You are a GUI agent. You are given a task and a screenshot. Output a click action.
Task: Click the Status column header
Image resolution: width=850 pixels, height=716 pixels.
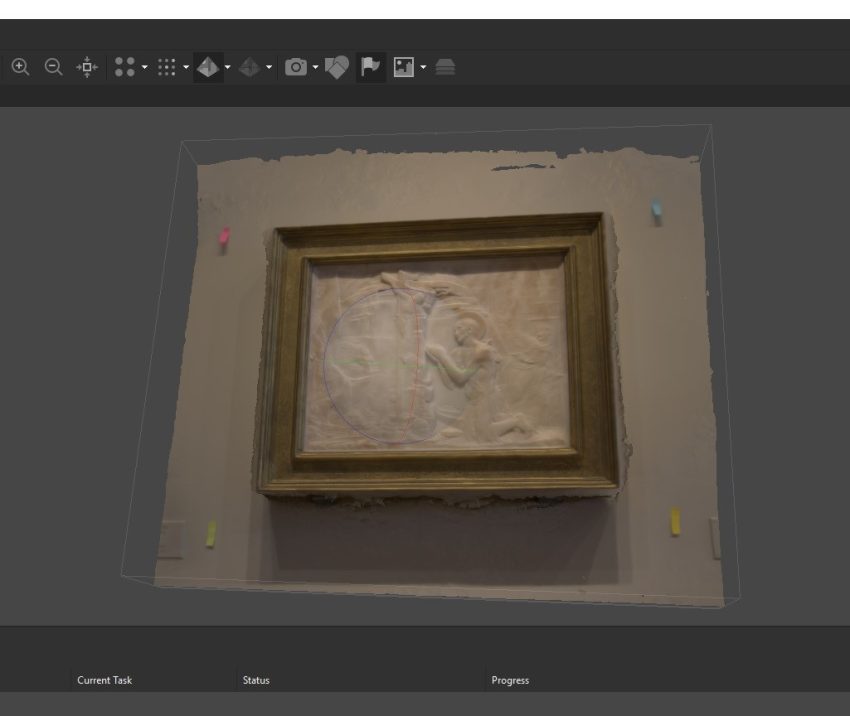tap(256, 680)
